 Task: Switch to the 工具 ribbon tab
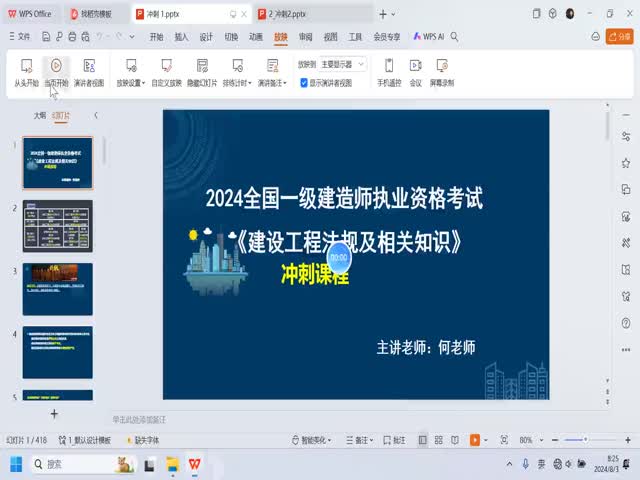point(355,37)
